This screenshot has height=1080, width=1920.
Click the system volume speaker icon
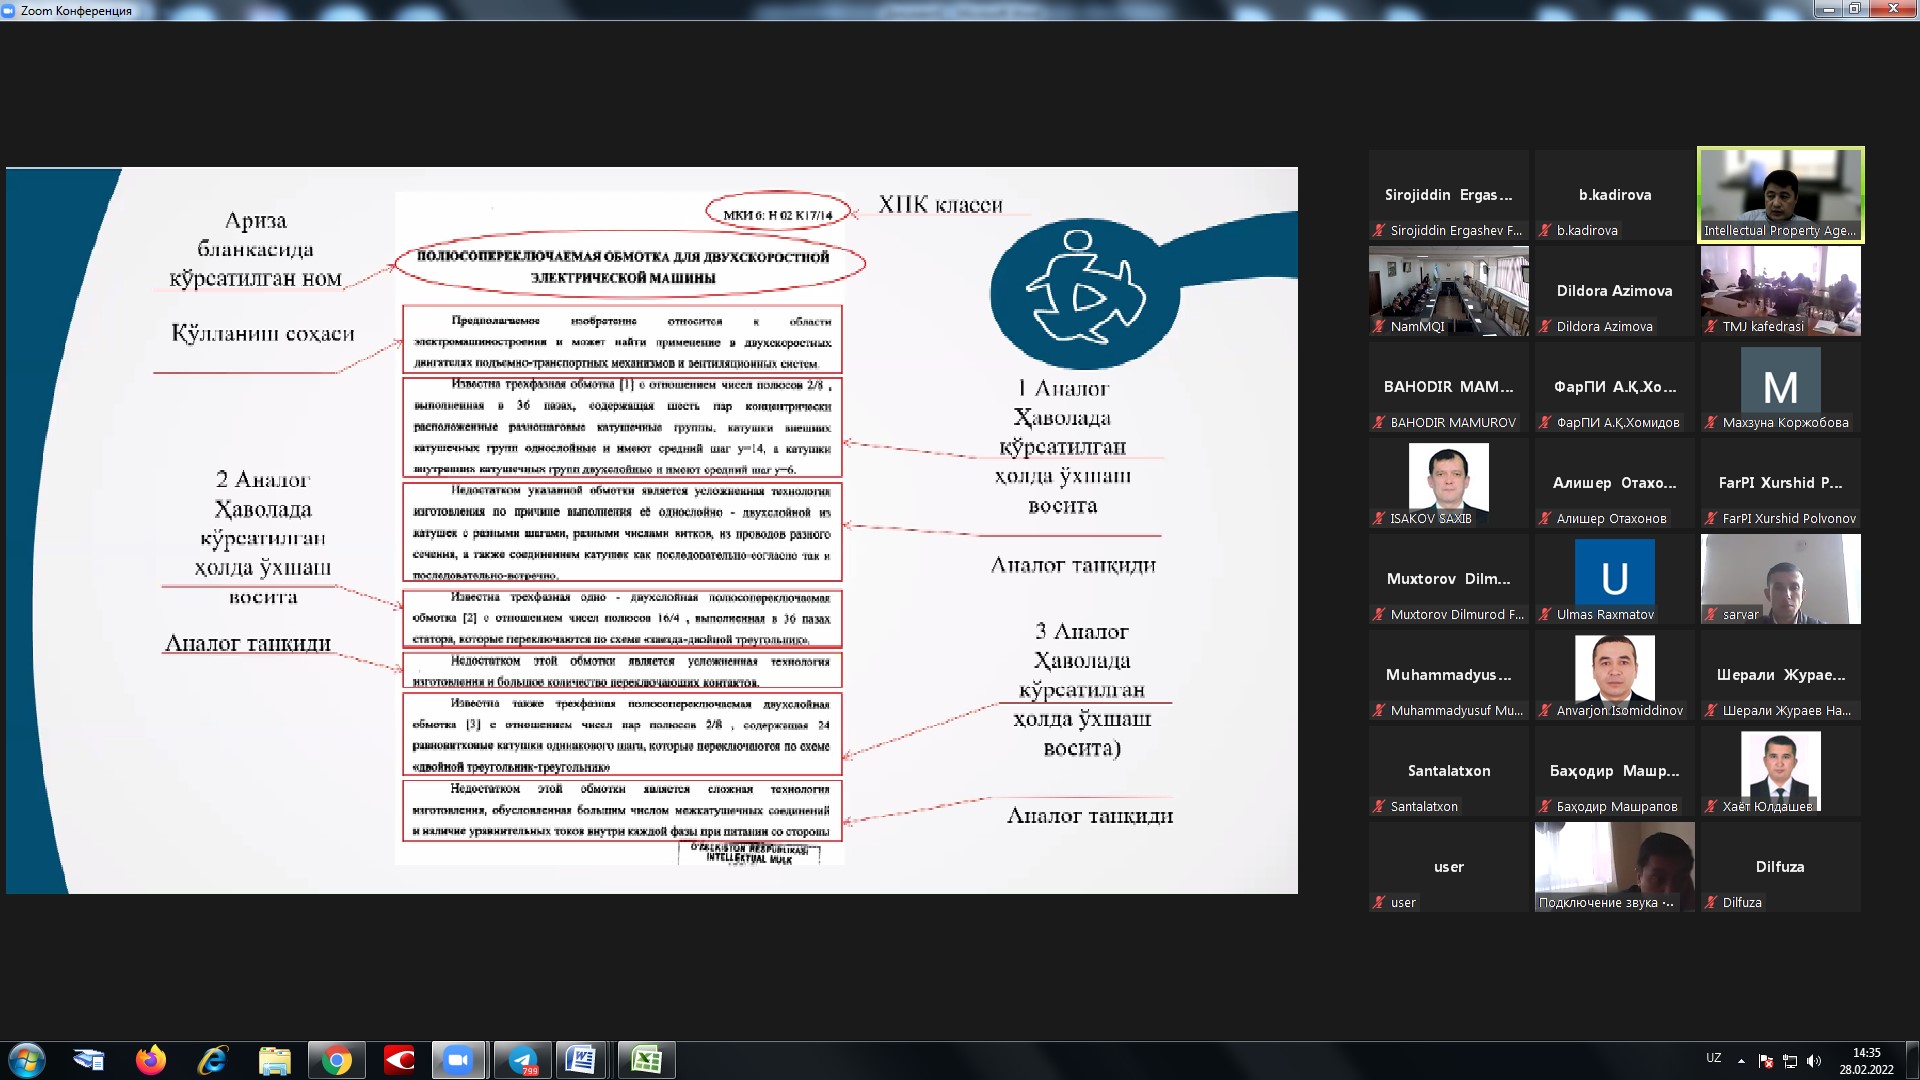tap(1814, 1060)
